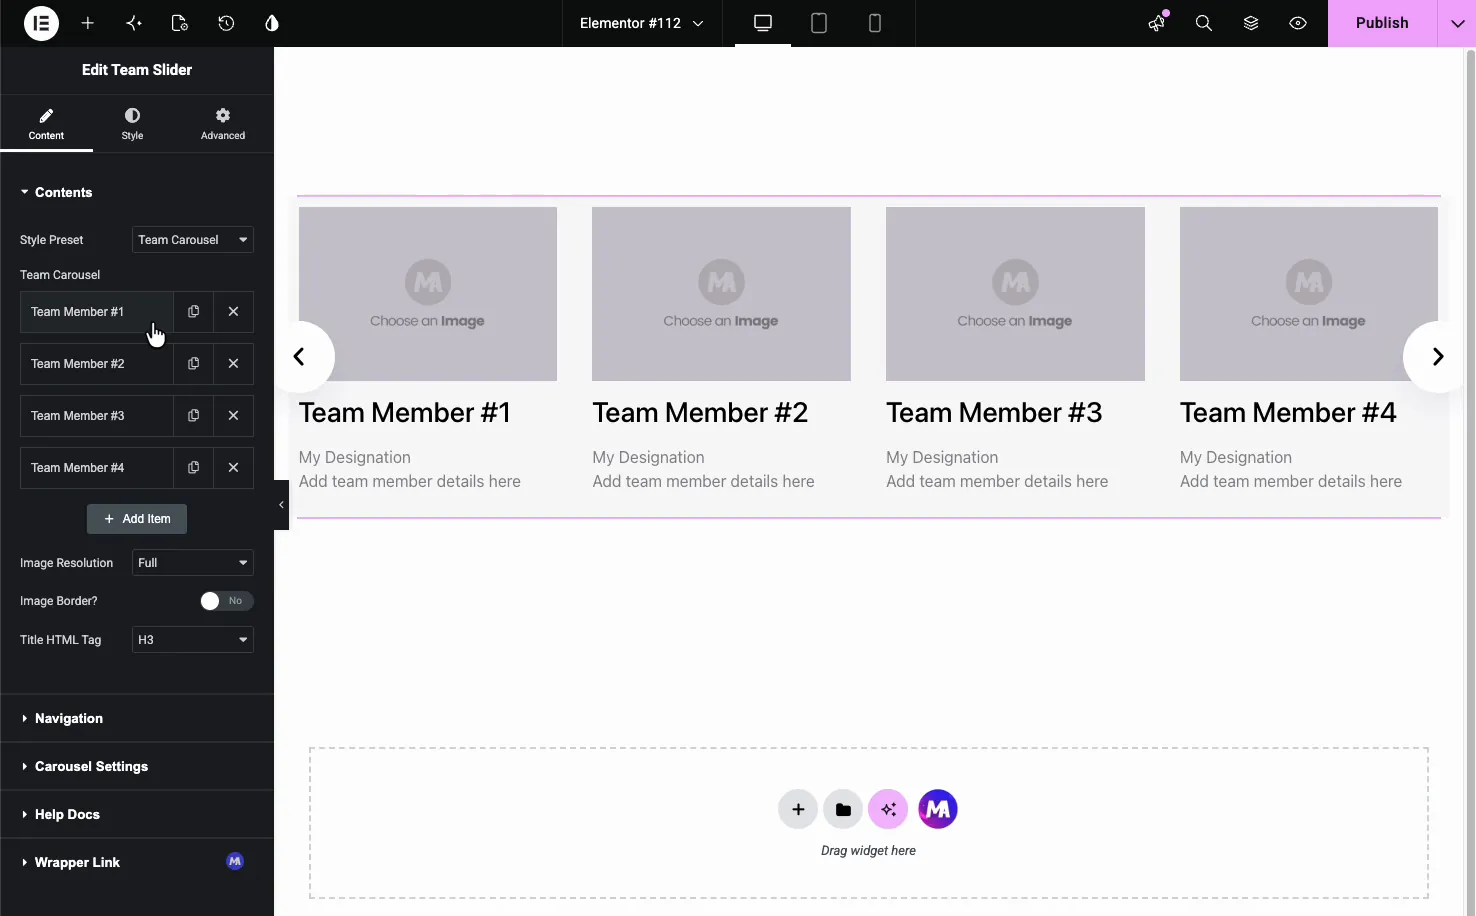The height and width of the screenshot is (916, 1476).
Task: Click details text under Team Member #3
Action: (x=997, y=481)
